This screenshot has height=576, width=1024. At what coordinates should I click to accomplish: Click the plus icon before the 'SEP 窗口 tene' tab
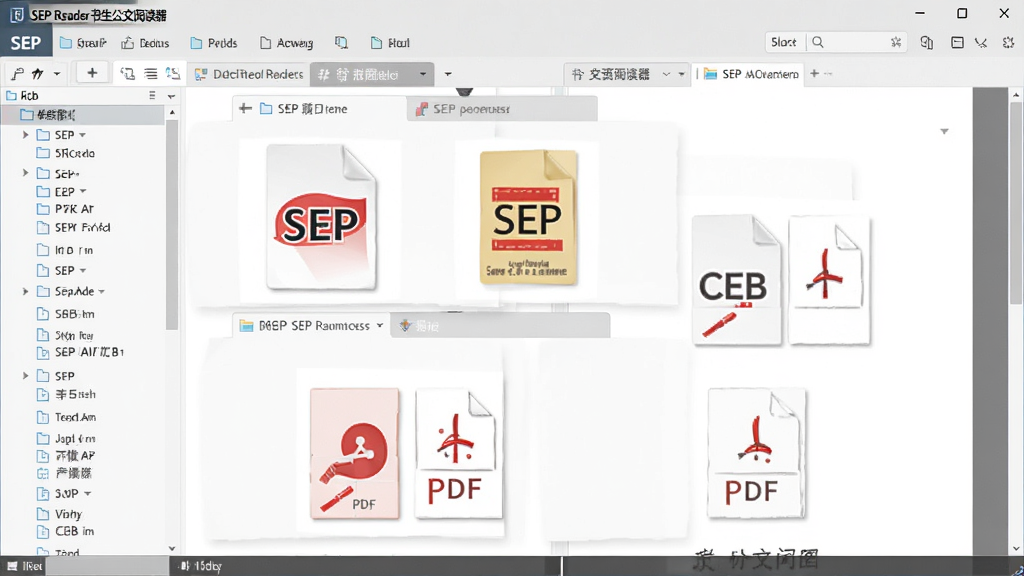[x=245, y=108]
